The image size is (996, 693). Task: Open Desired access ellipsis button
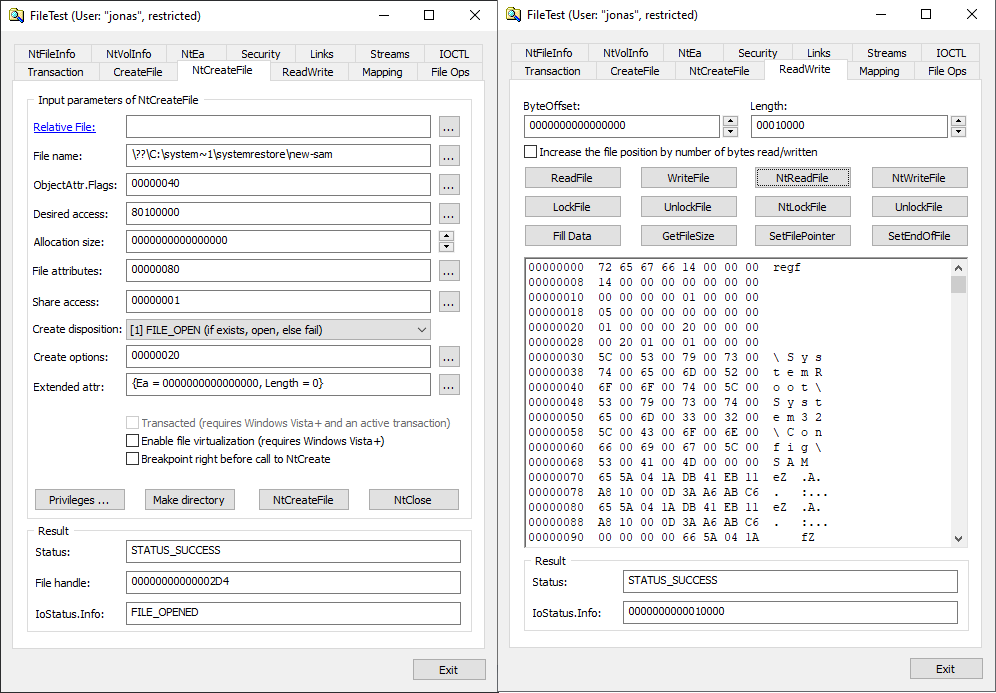pyautogui.click(x=449, y=213)
